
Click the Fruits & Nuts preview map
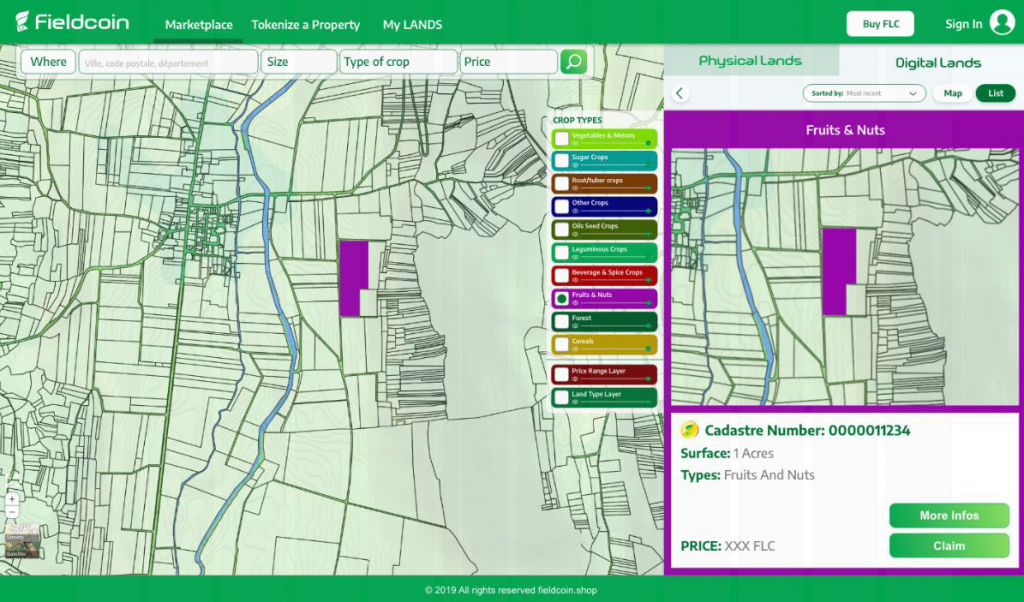tap(845, 277)
